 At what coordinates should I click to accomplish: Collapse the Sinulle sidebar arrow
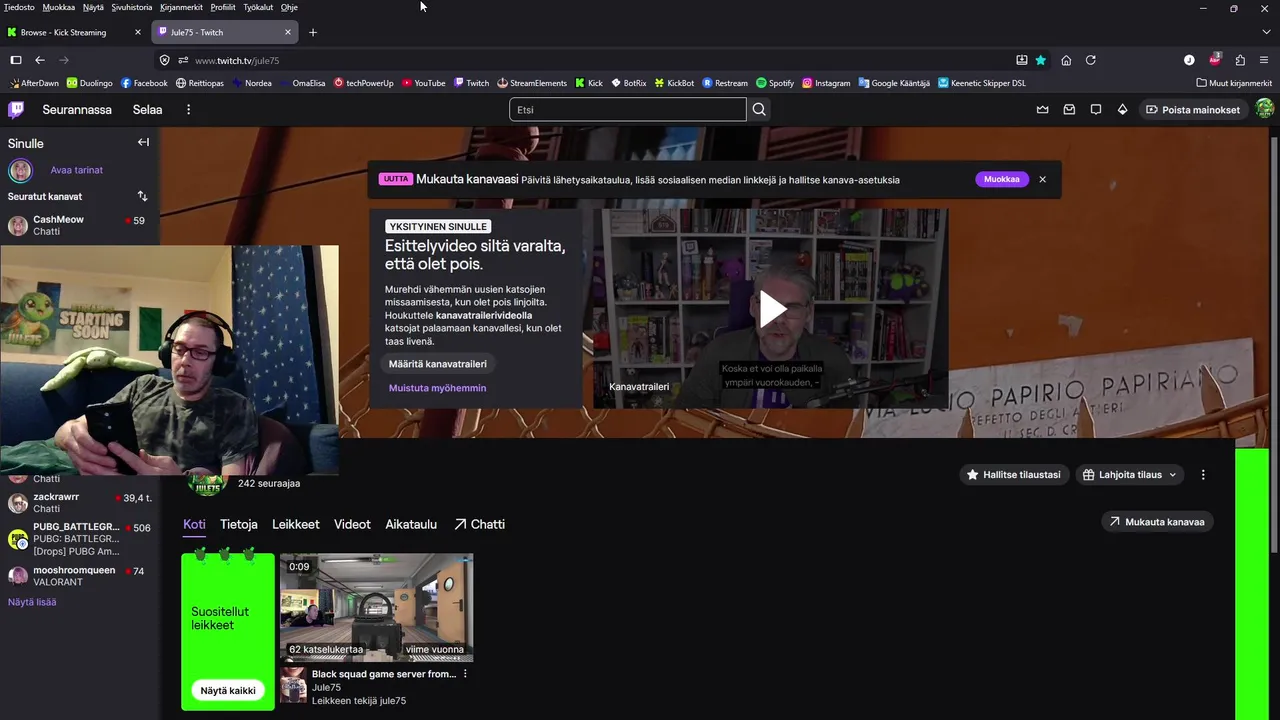coord(143,142)
